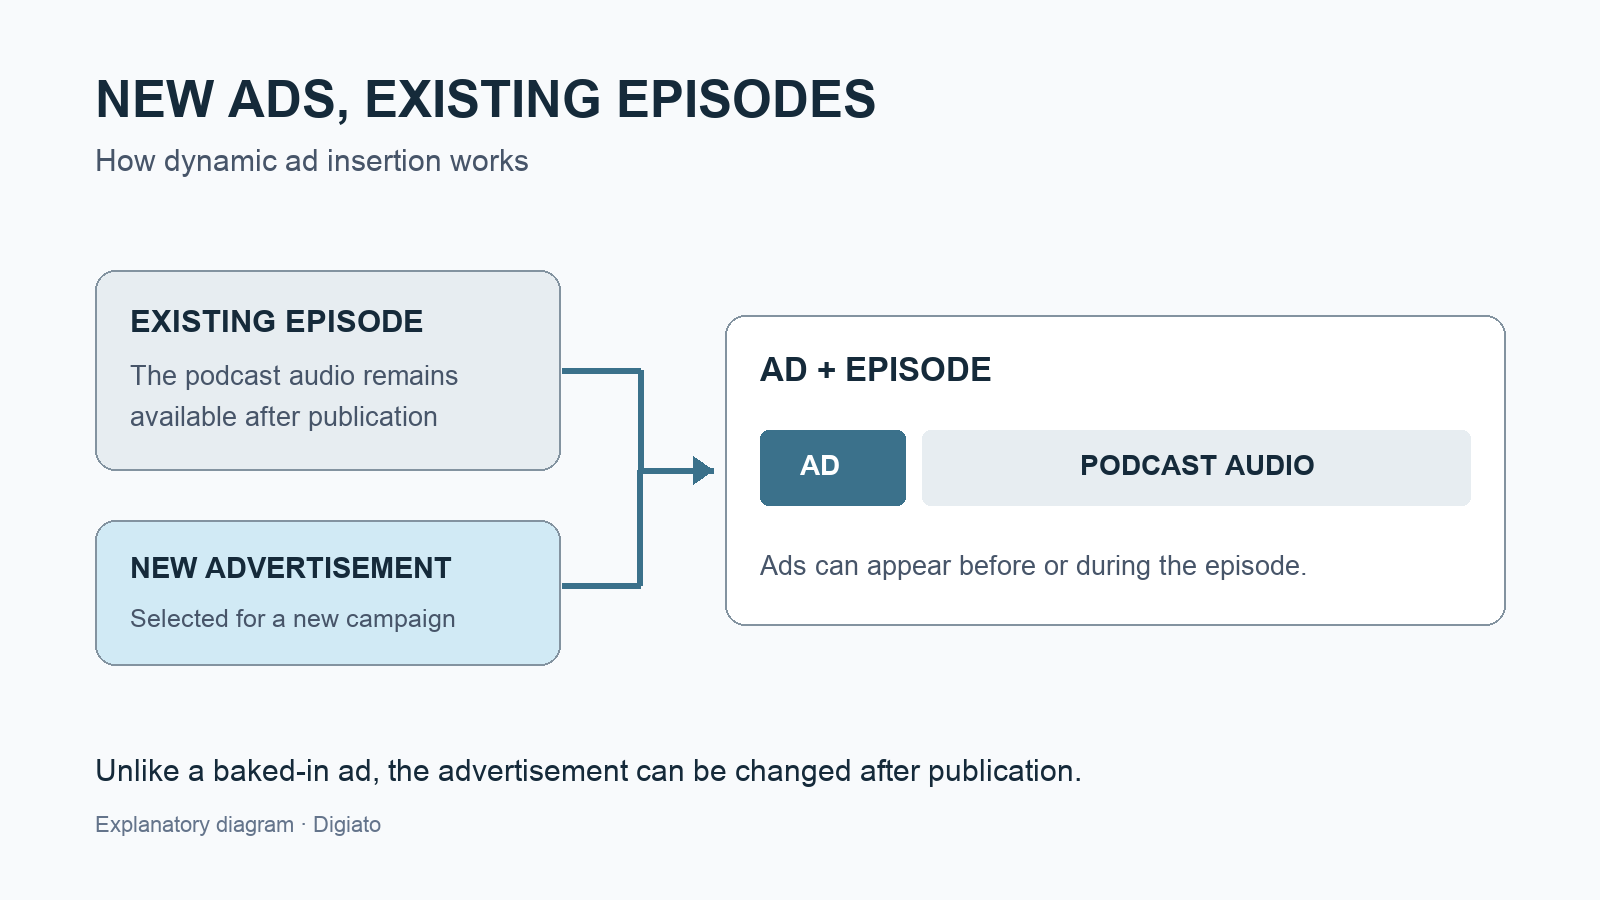Screen dimensions: 1600x900
Task: Click 'The podcast audio remains available after publication' text
Action: [x=294, y=396]
